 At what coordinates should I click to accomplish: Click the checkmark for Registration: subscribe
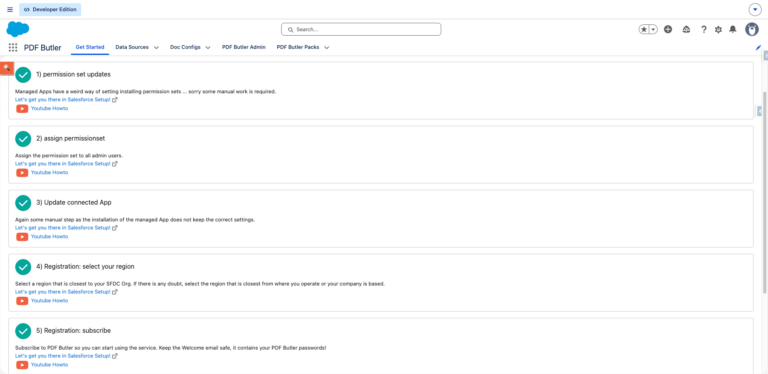tap(23, 331)
